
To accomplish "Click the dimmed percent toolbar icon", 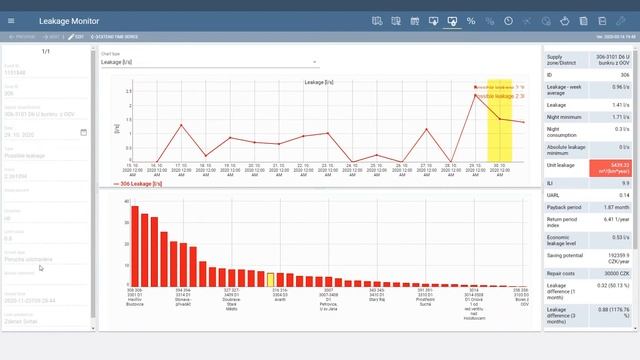I will coord(490,21).
